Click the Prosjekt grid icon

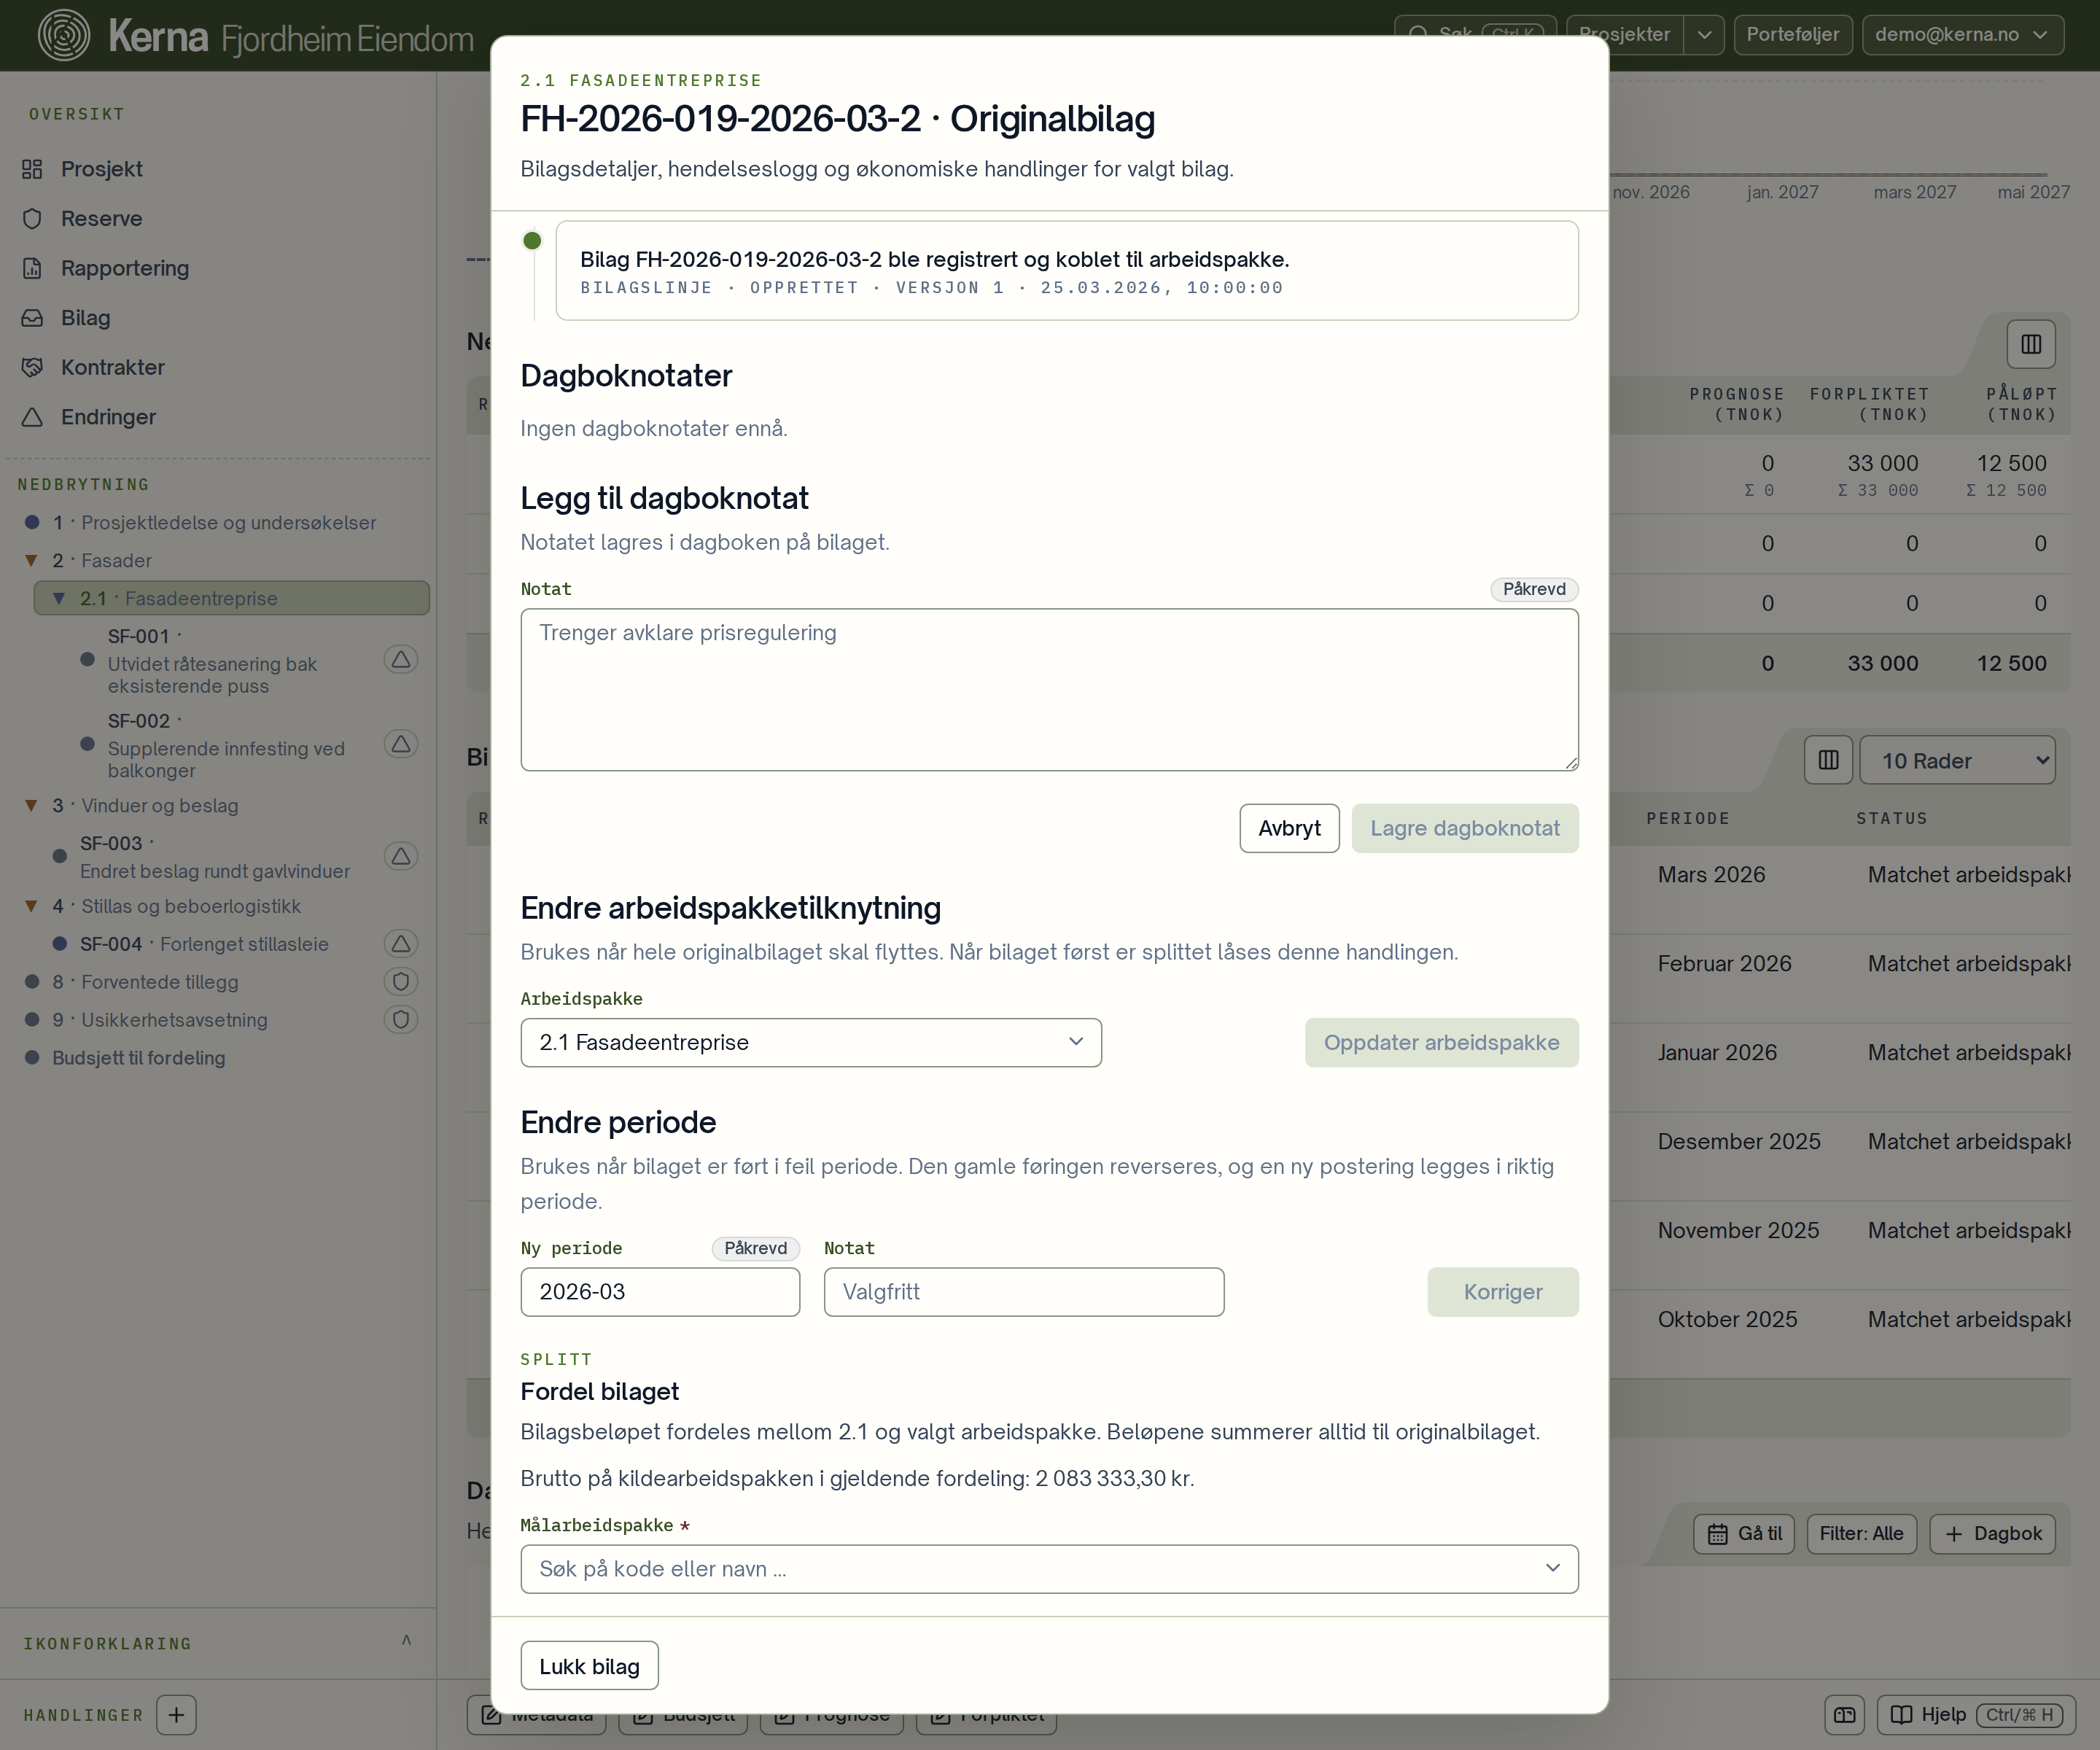pyautogui.click(x=32, y=169)
